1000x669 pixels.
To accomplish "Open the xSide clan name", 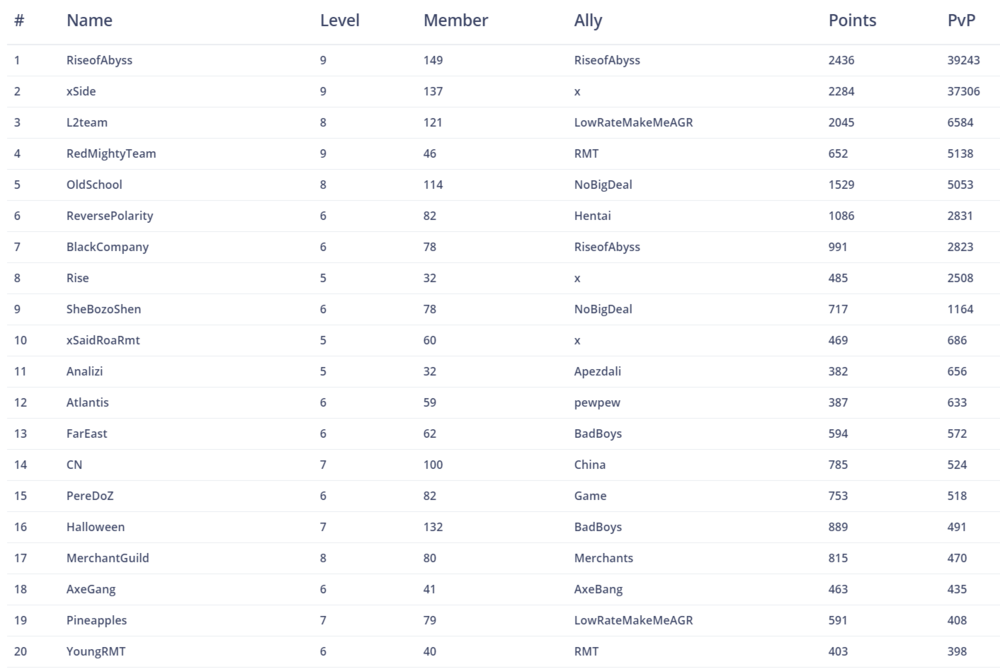I will click(81, 91).
